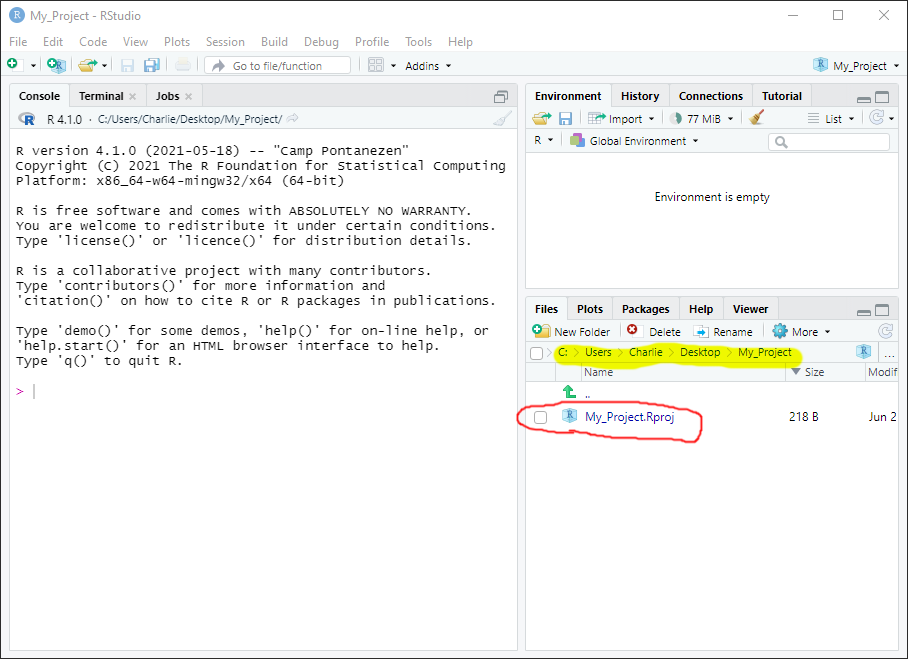Expand the Global Environment dropdown
908x659 pixels.
click(x=634, y=141)
